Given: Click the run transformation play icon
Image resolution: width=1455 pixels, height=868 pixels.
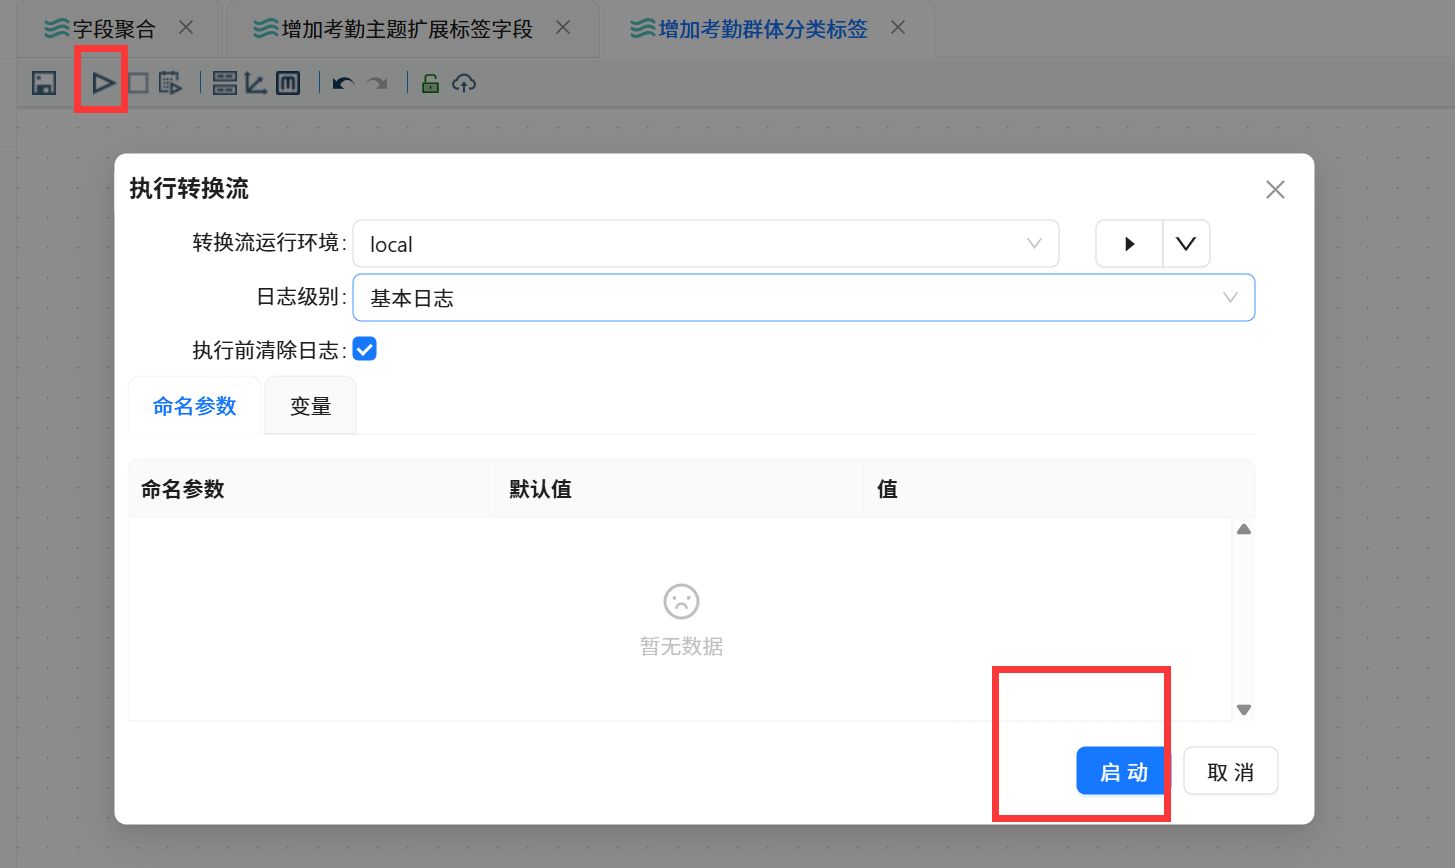Looking at the screenshot, I should click(103, 83).
